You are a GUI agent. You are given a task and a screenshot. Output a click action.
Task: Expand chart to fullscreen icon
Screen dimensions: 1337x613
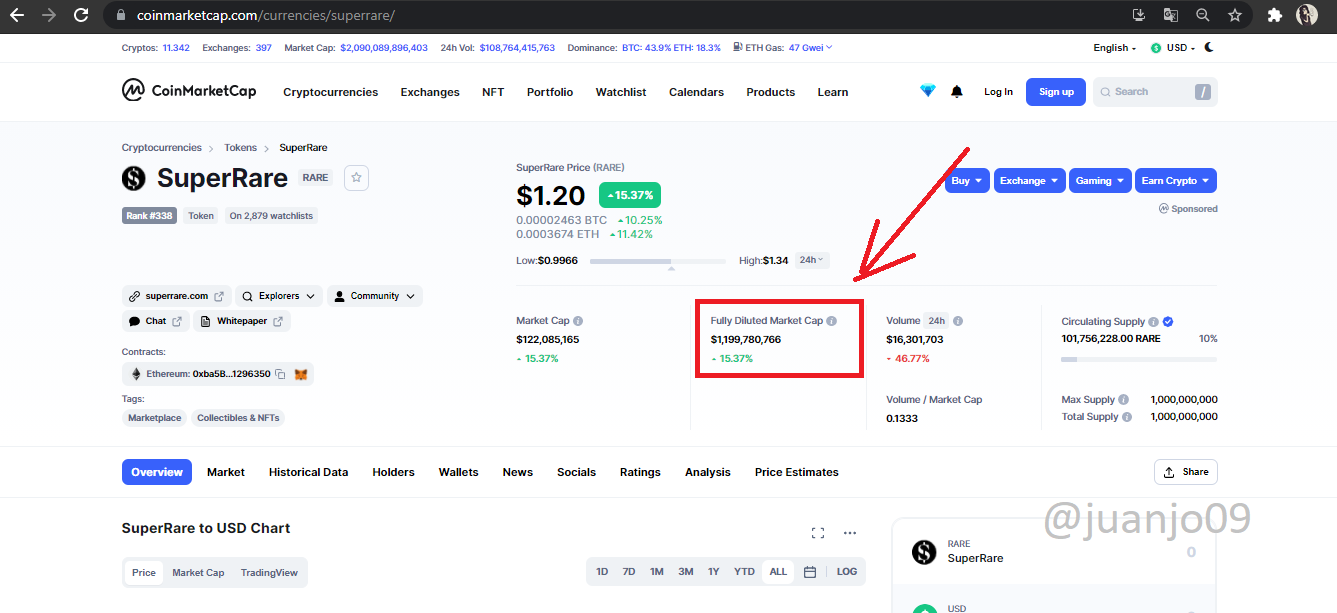click(x=818, y=533)
